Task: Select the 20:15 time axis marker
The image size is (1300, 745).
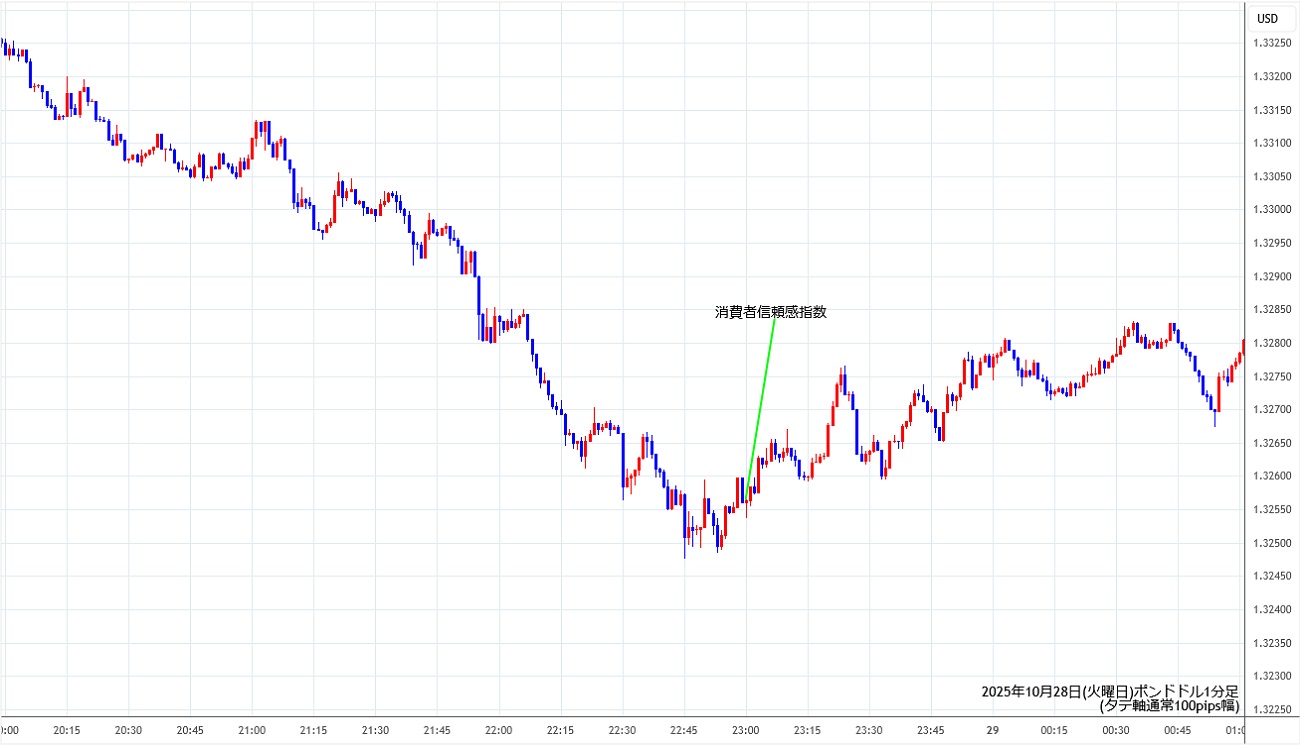Action: (67, 730)
